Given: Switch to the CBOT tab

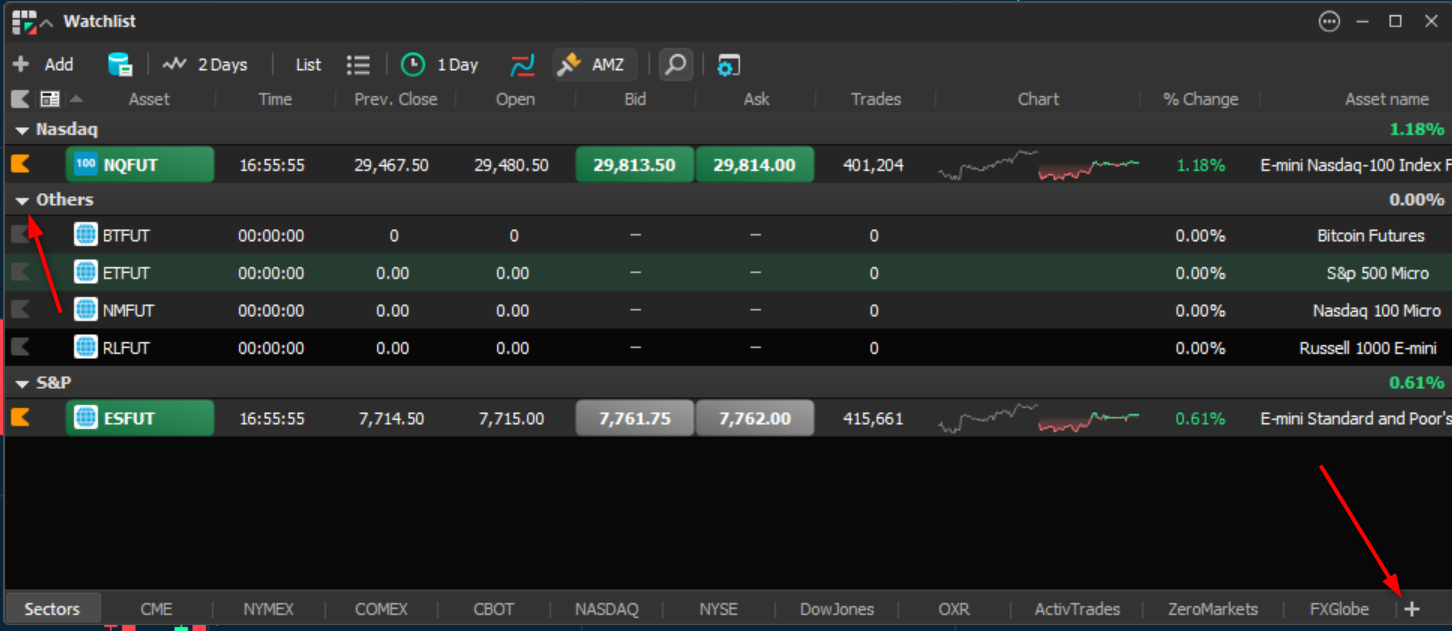Looking at the screenshot, I should [x=493, y=608].
